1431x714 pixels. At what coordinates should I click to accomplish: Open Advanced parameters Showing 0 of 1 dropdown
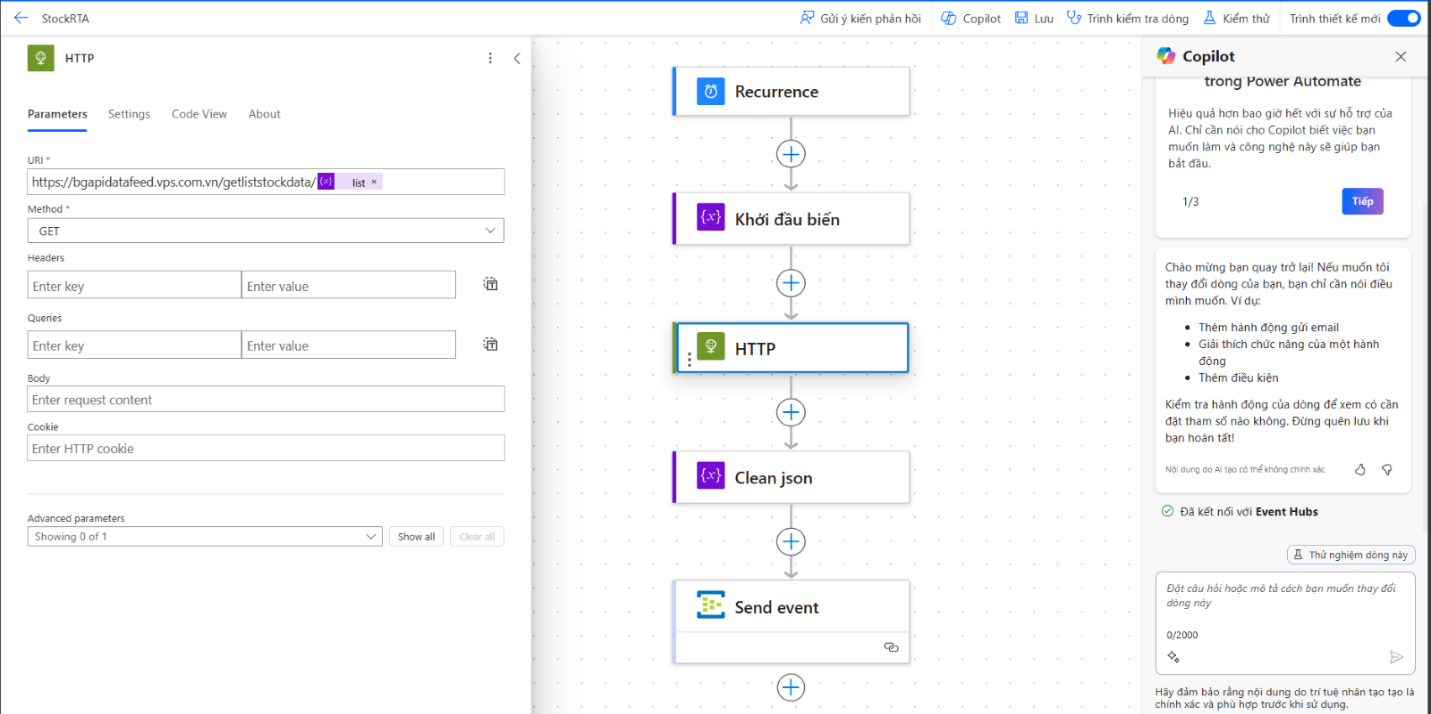click(x=205, y=537)
